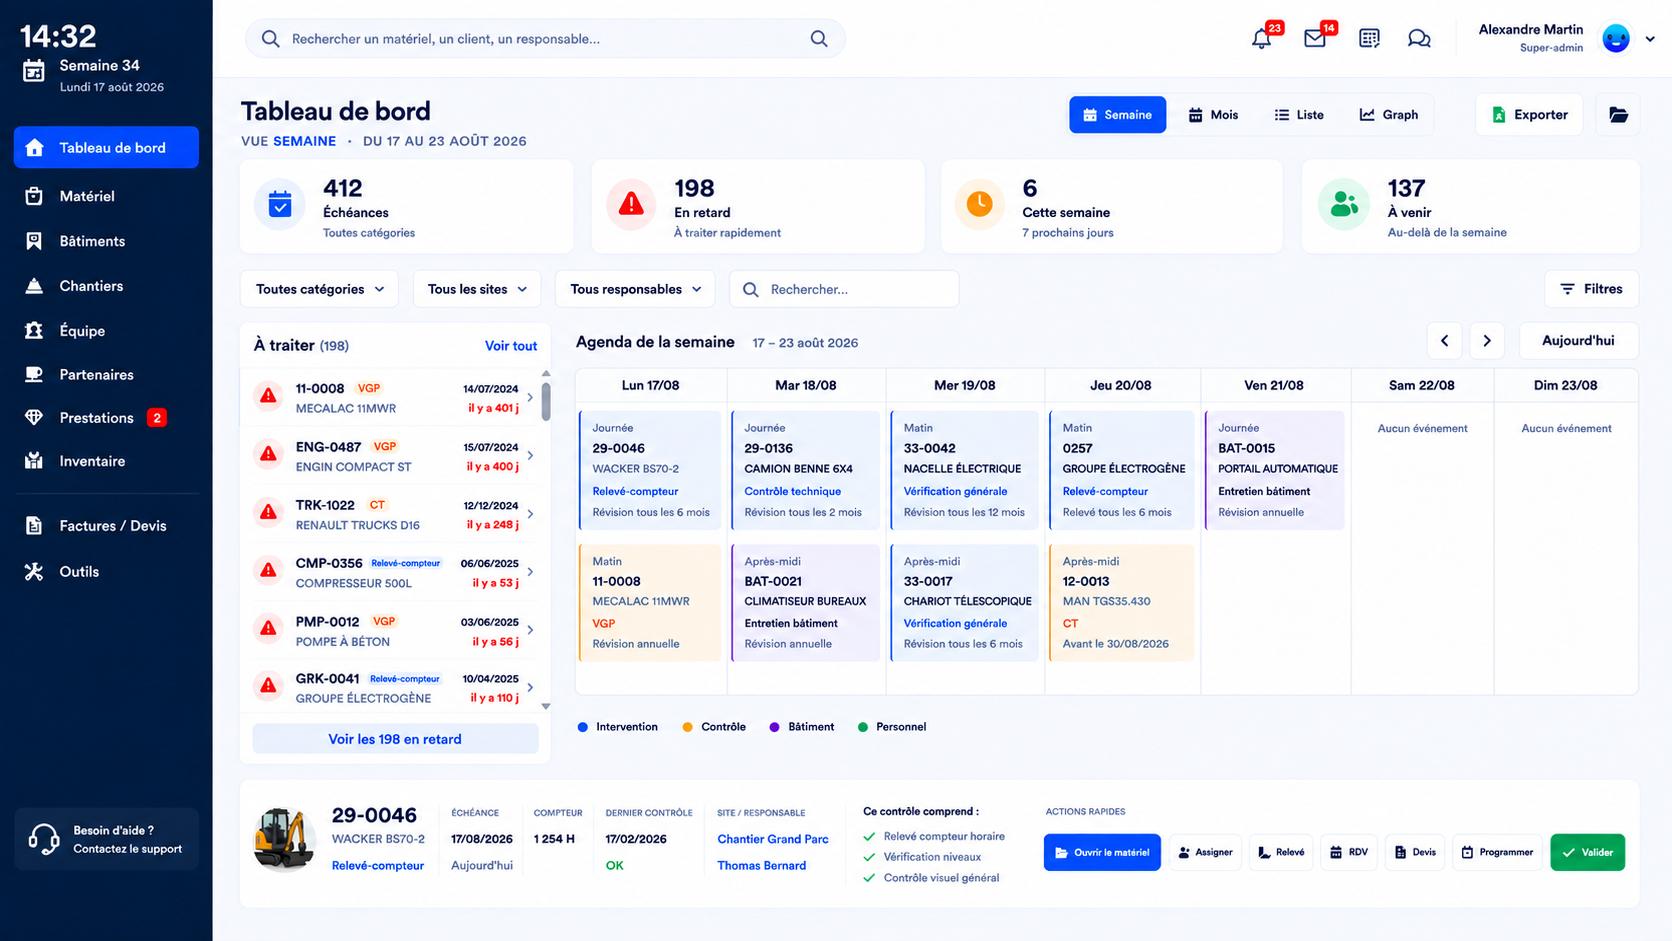Click the support headset icon

[44, 839]
